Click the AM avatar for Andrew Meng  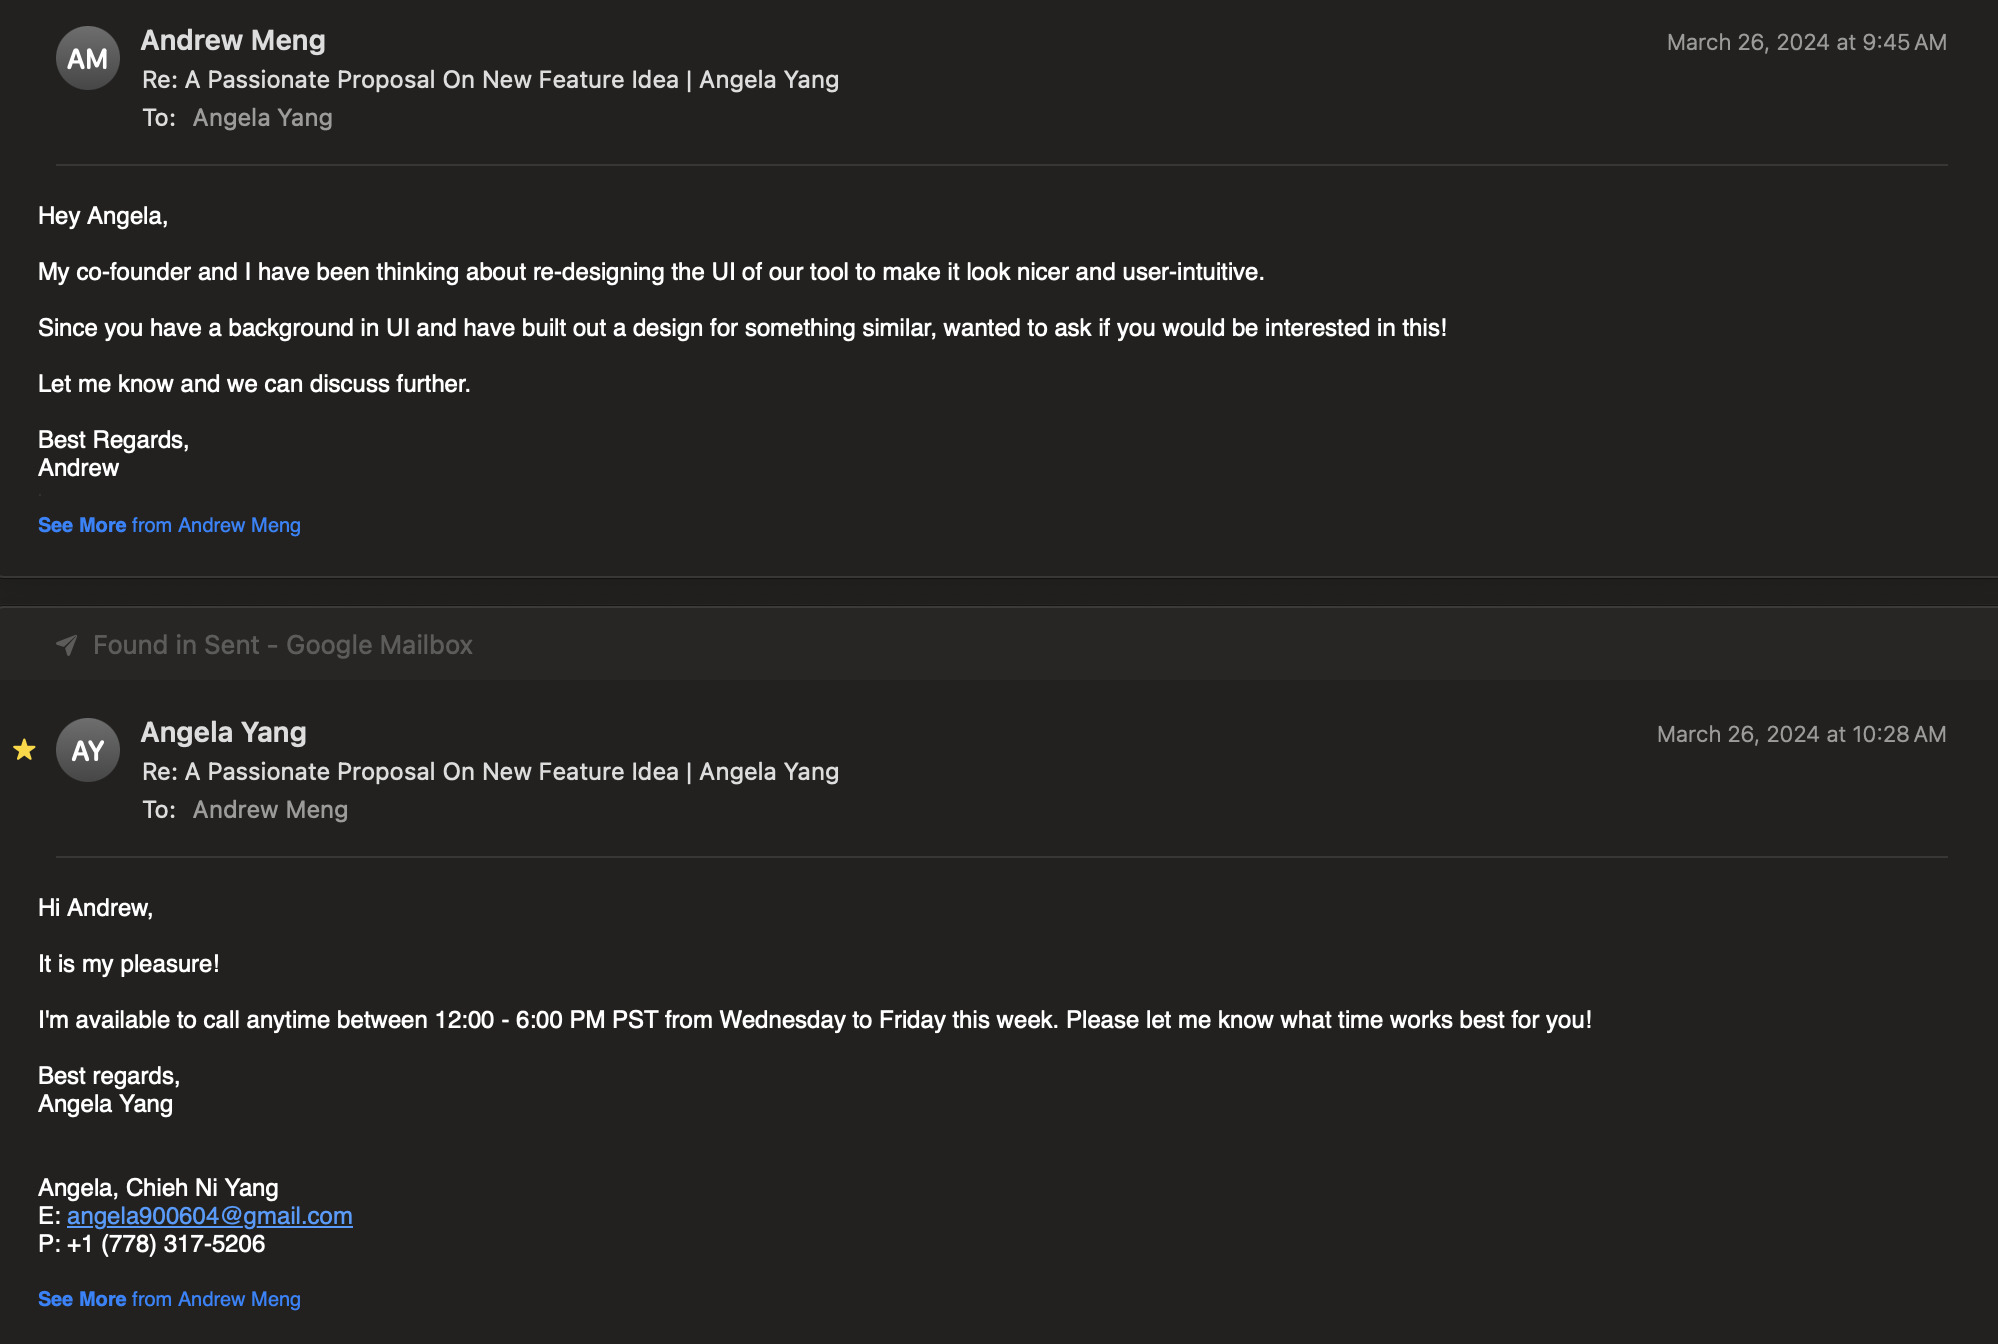click(x=88, y=59)
